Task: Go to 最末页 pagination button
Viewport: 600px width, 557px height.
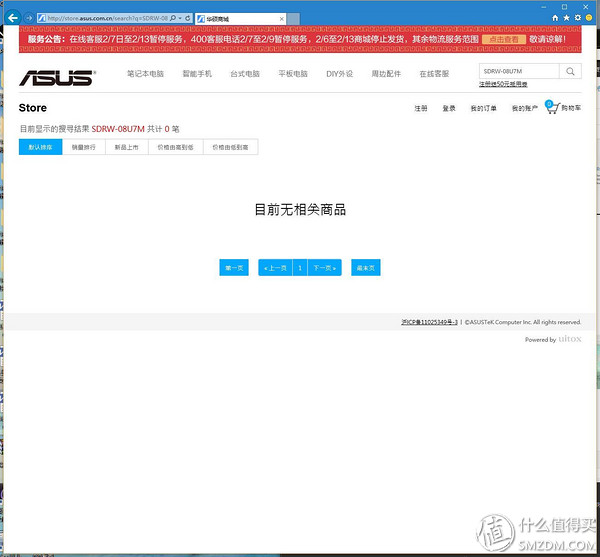Action: (366, 267)
